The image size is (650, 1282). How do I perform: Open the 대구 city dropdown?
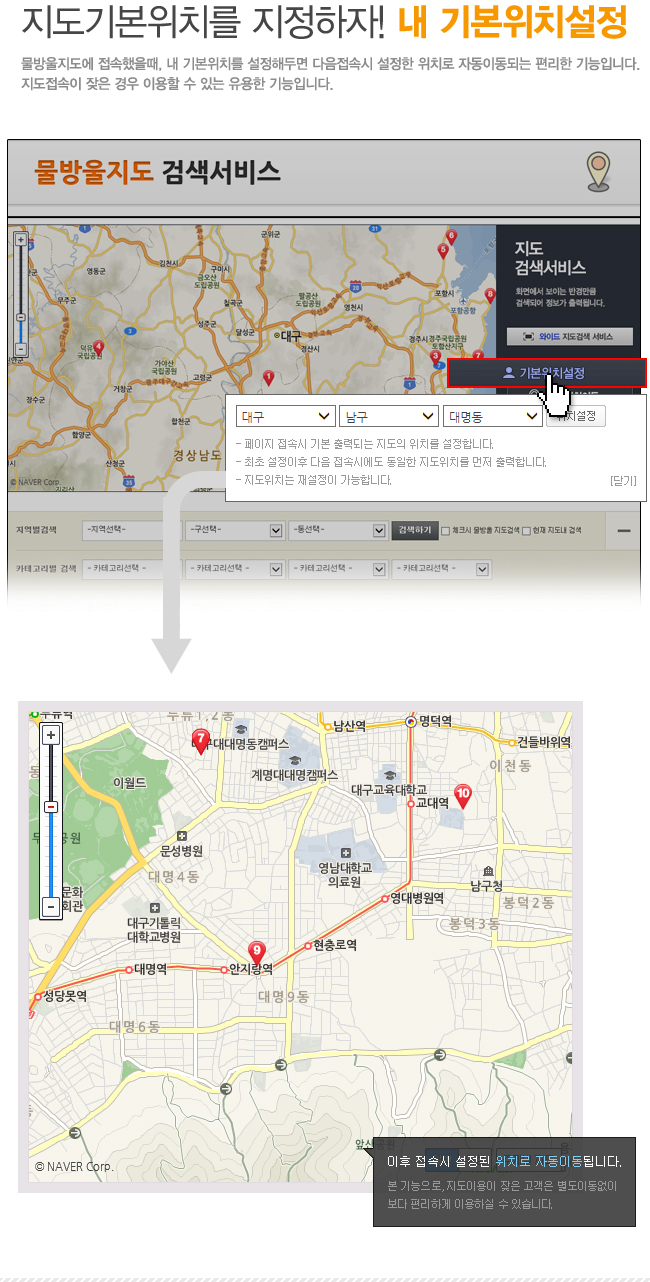click(x=285, y=416)
